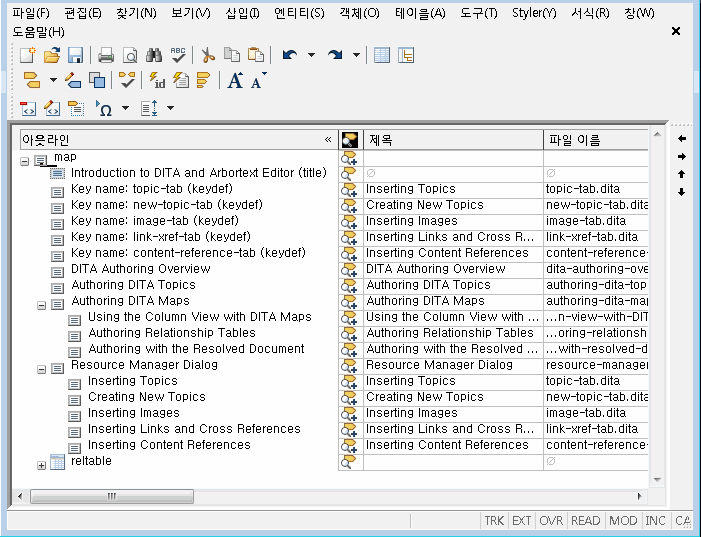Click the 제목 column header

pos(453,140)
